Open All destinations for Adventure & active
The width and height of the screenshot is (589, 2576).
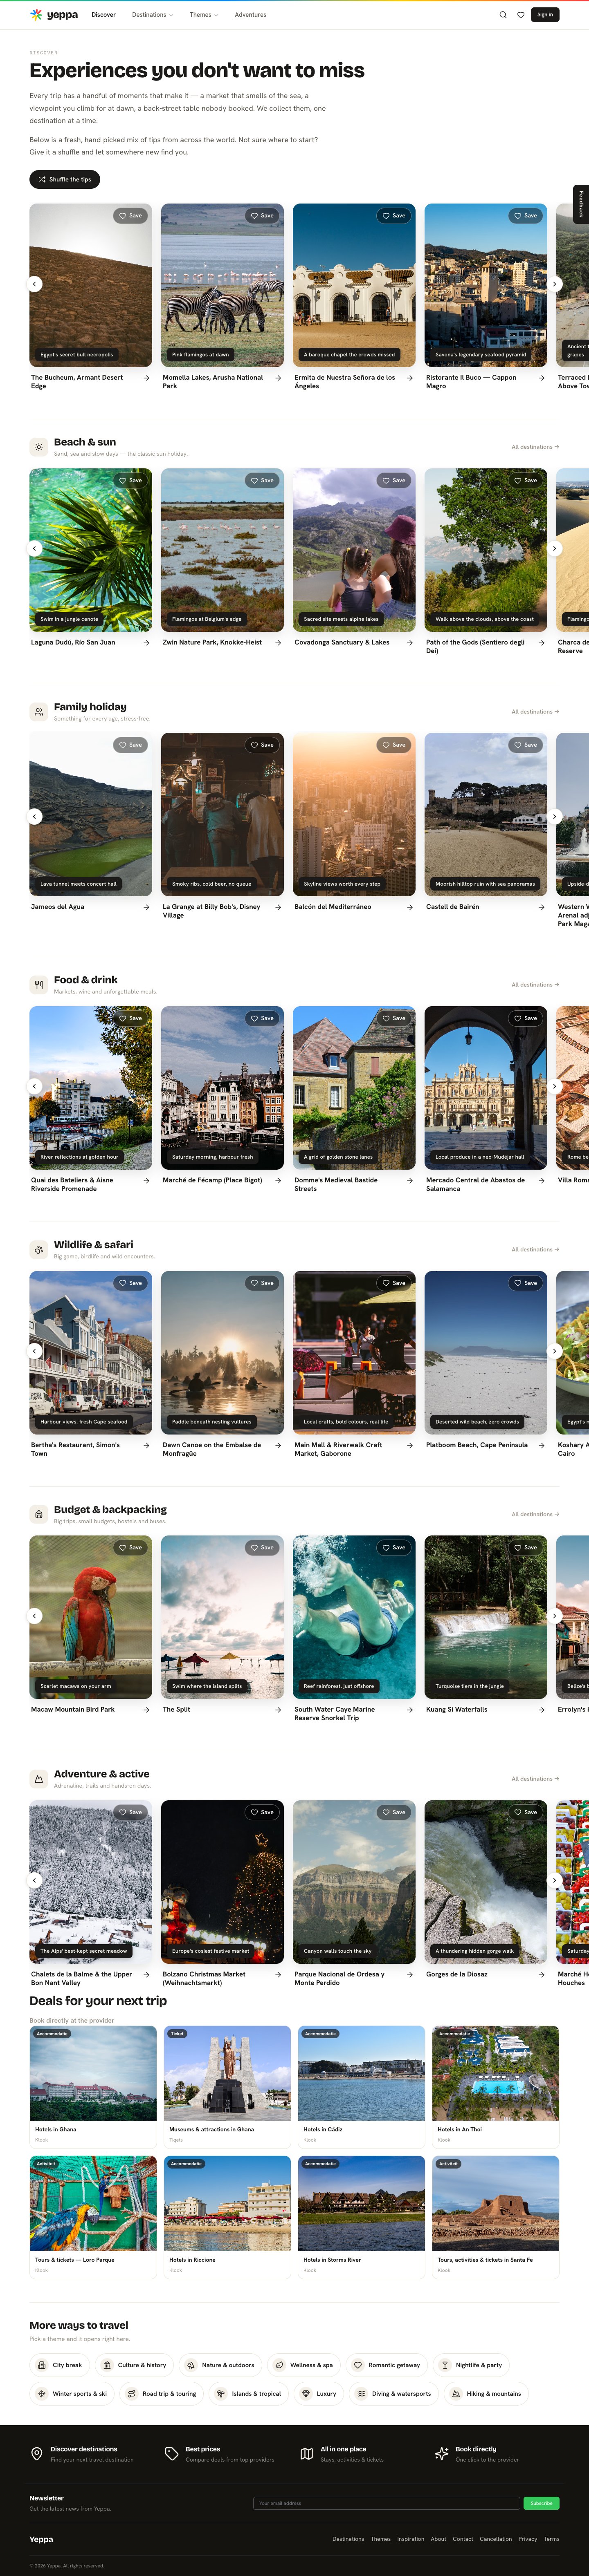click(535, 1779)
